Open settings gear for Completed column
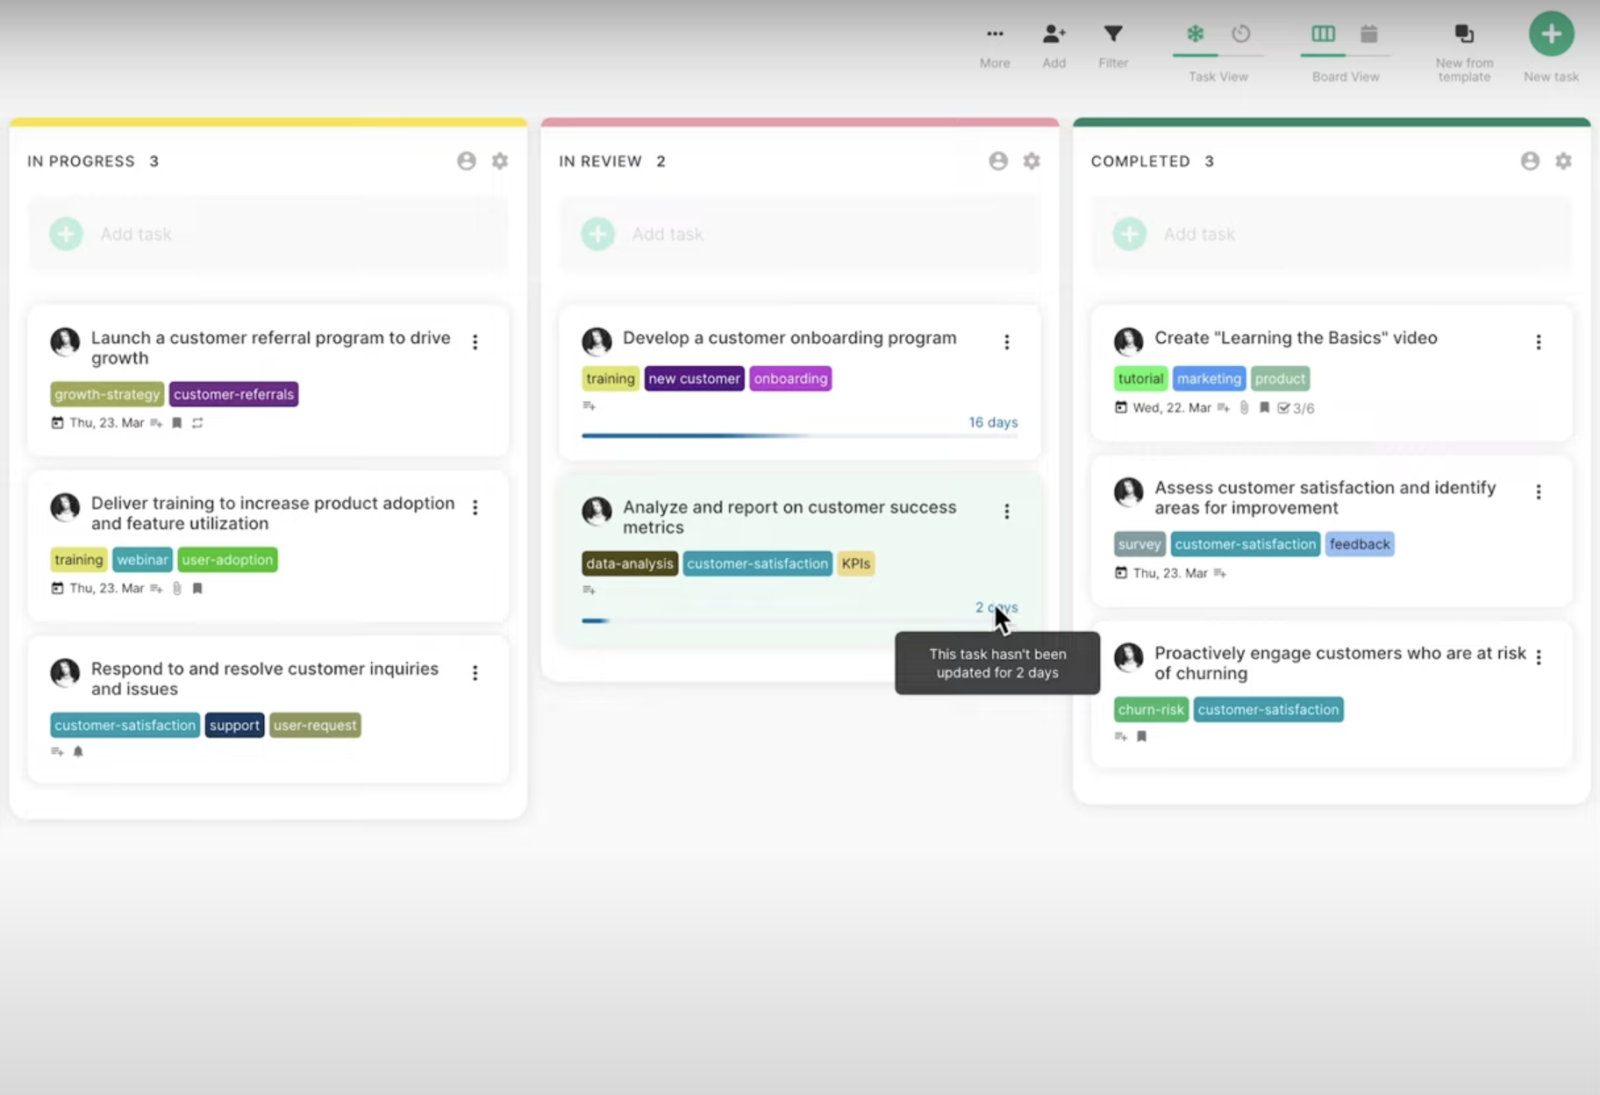Screen dimensions: 1600x1095 point(1563,161)
